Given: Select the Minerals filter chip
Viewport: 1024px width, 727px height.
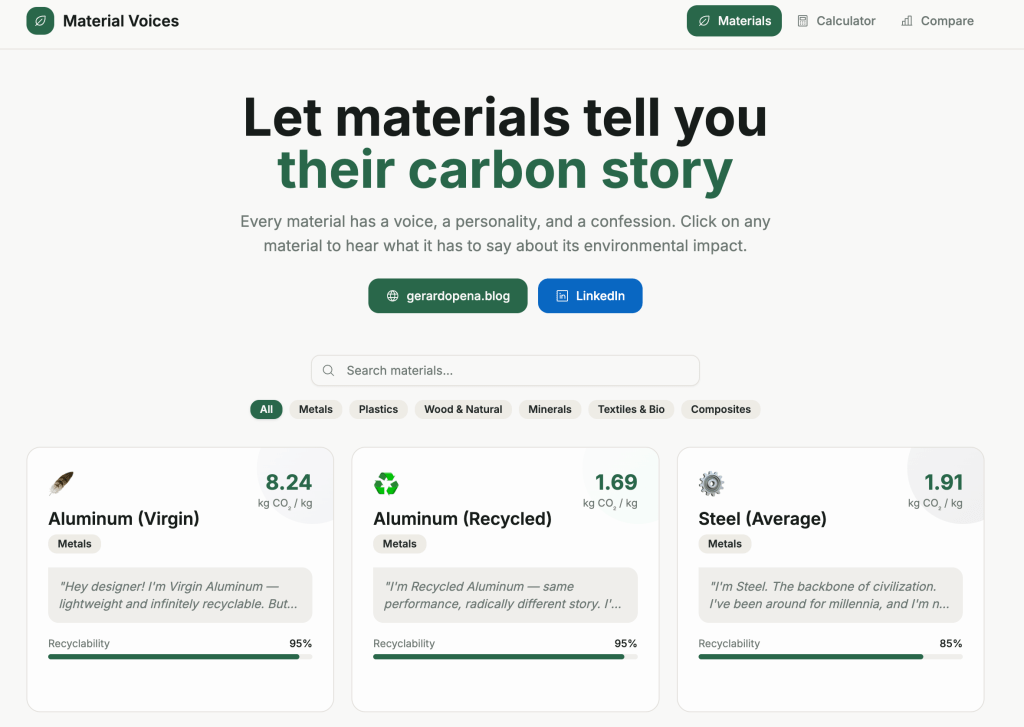Looking at the screenshot, I should pyautogui.click(x=550, y=409).
